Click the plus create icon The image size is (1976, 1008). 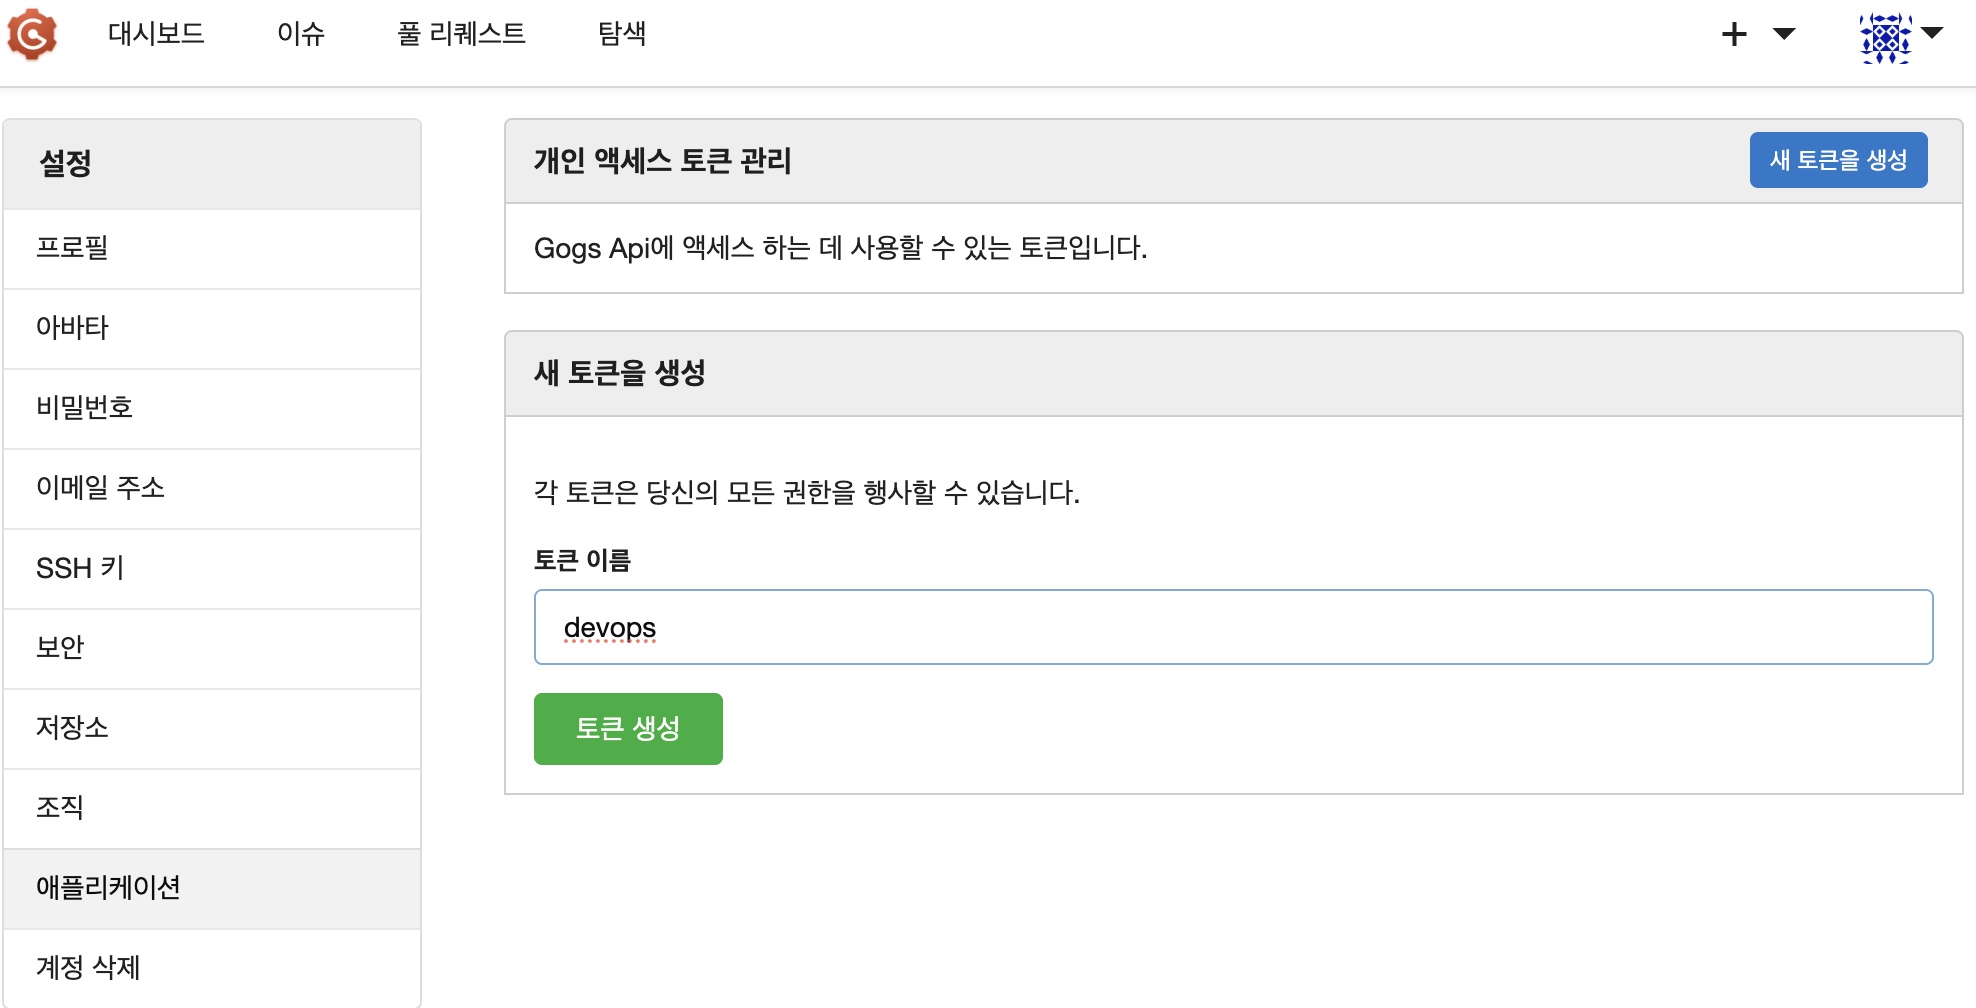tap(1734, 35)
